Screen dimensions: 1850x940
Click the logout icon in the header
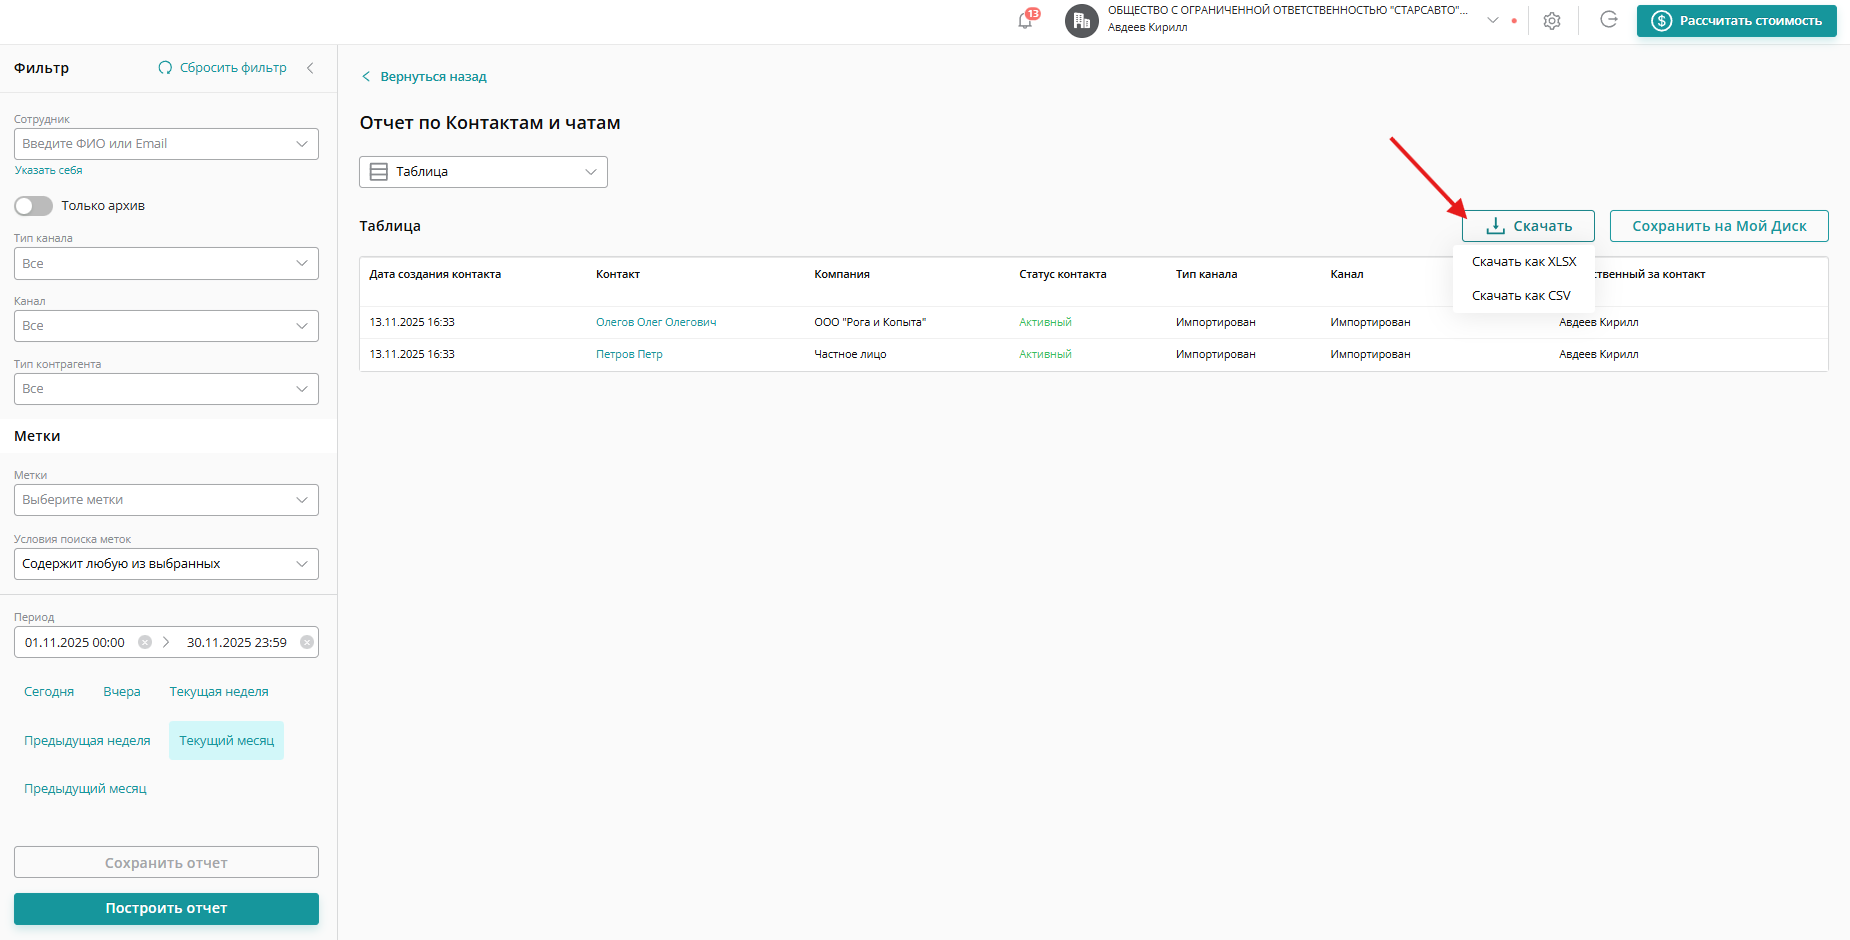click(x=1609, y=20)
